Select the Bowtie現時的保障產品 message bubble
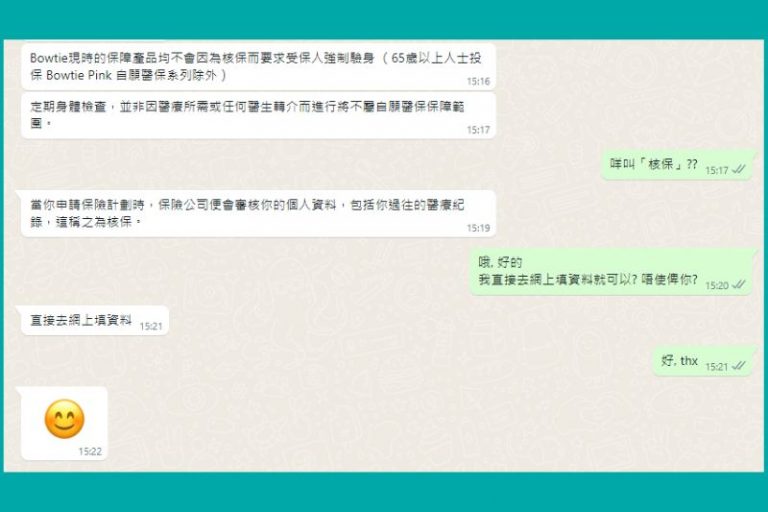Image resolution: width=768 pixels, height=512 pixels. pos(258,66)
